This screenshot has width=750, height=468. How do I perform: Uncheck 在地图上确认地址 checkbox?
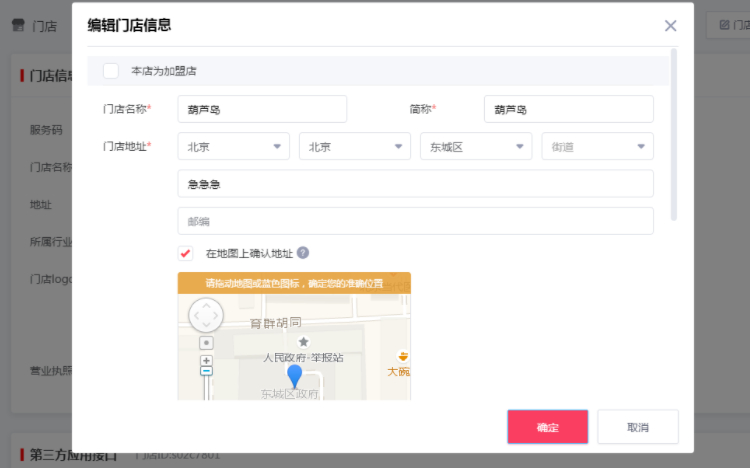click(x=185, y=253)
